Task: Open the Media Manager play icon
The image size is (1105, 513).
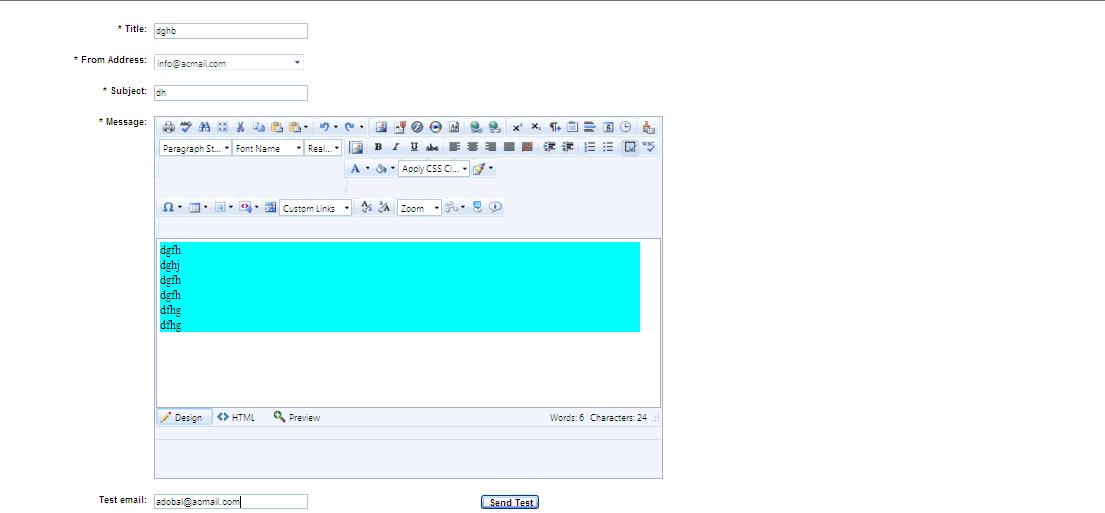Action: 436,128
